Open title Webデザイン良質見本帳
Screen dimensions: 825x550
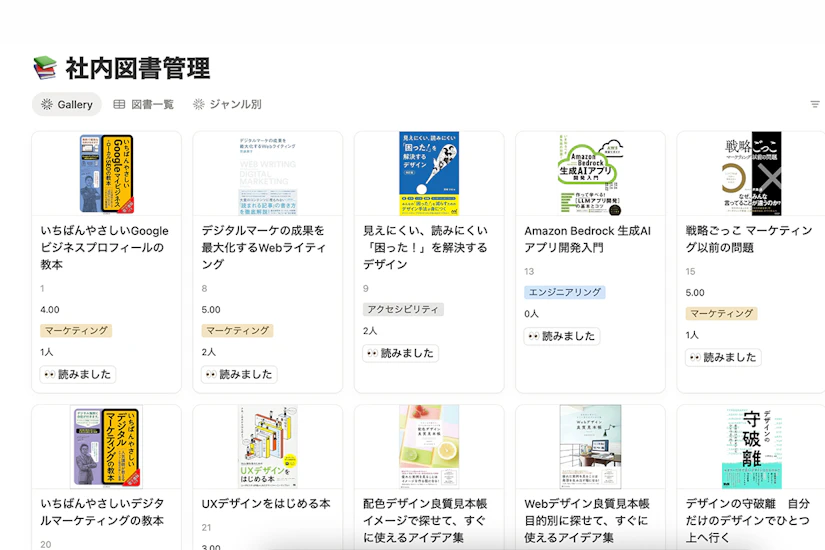[x=587, y=521]
